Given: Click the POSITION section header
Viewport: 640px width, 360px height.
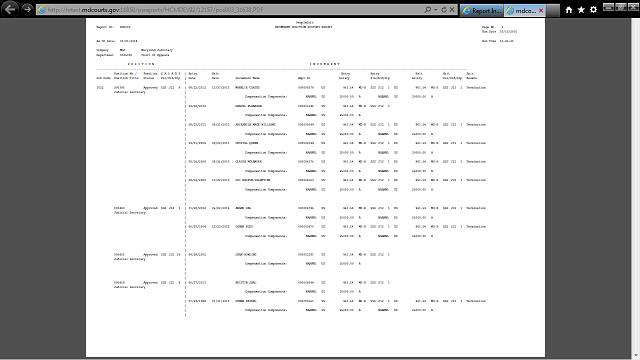Looking at the screenshot, I should click(141, 64).
